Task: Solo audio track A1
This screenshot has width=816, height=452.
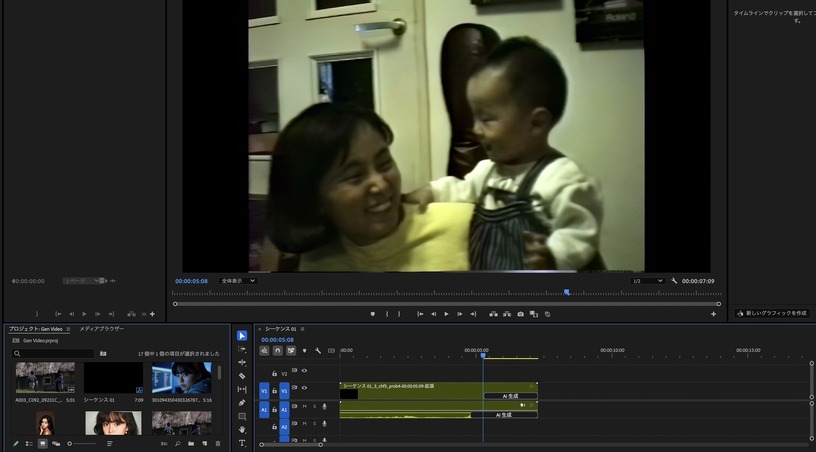Action: coord(314,406)
